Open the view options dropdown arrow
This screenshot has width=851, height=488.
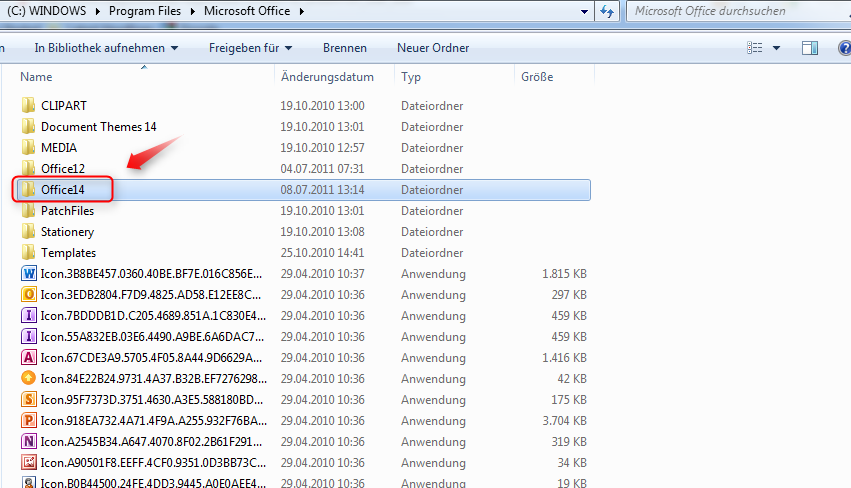pyautogui.click(x=778, y=48)
